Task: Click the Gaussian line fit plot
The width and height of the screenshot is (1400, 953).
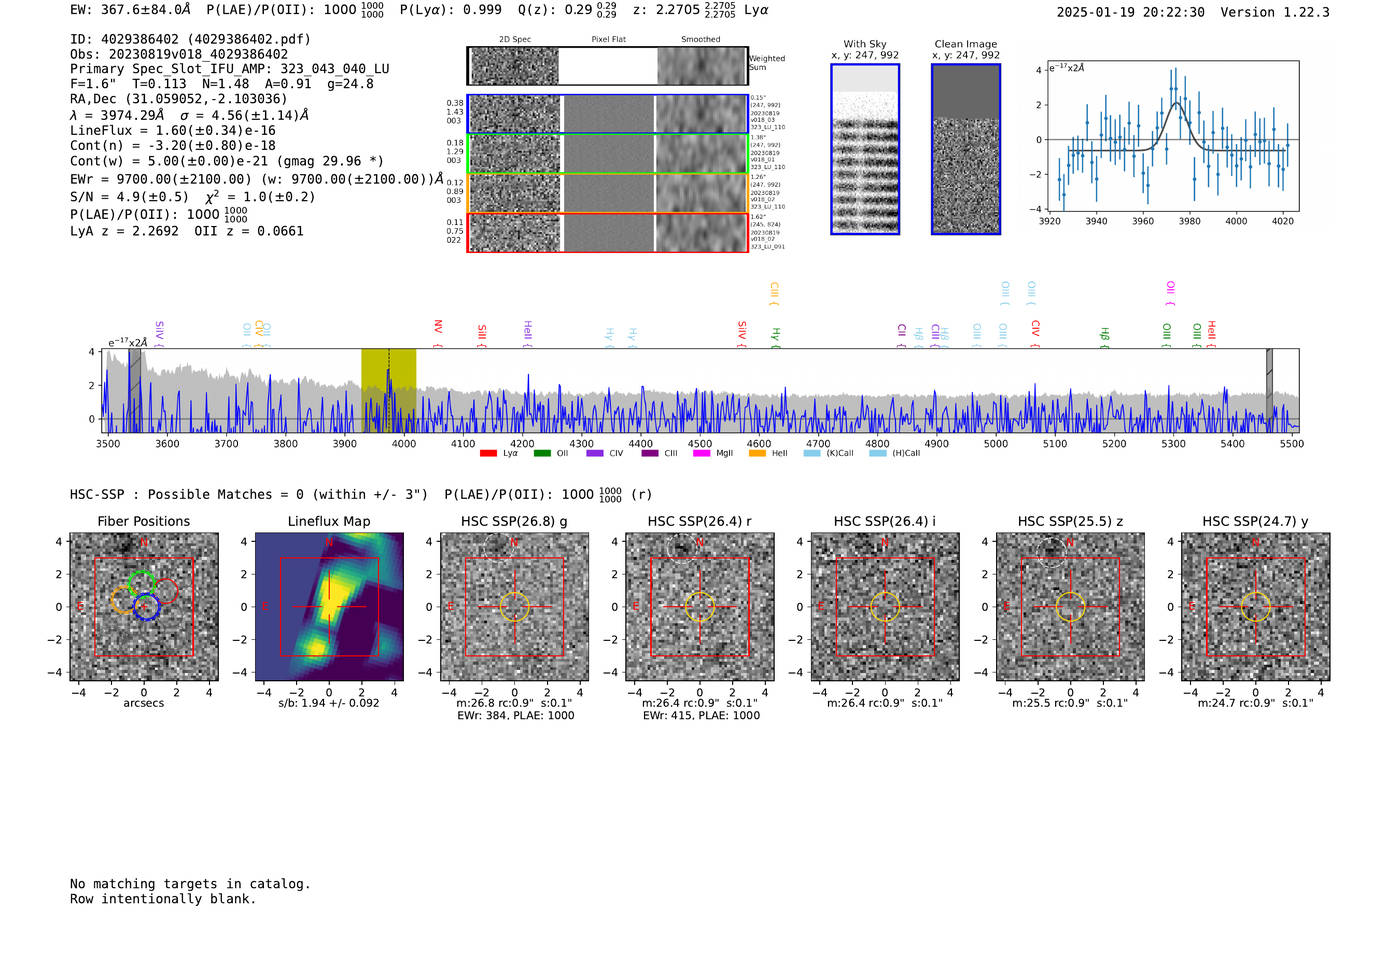Action: click(1172, 135)
